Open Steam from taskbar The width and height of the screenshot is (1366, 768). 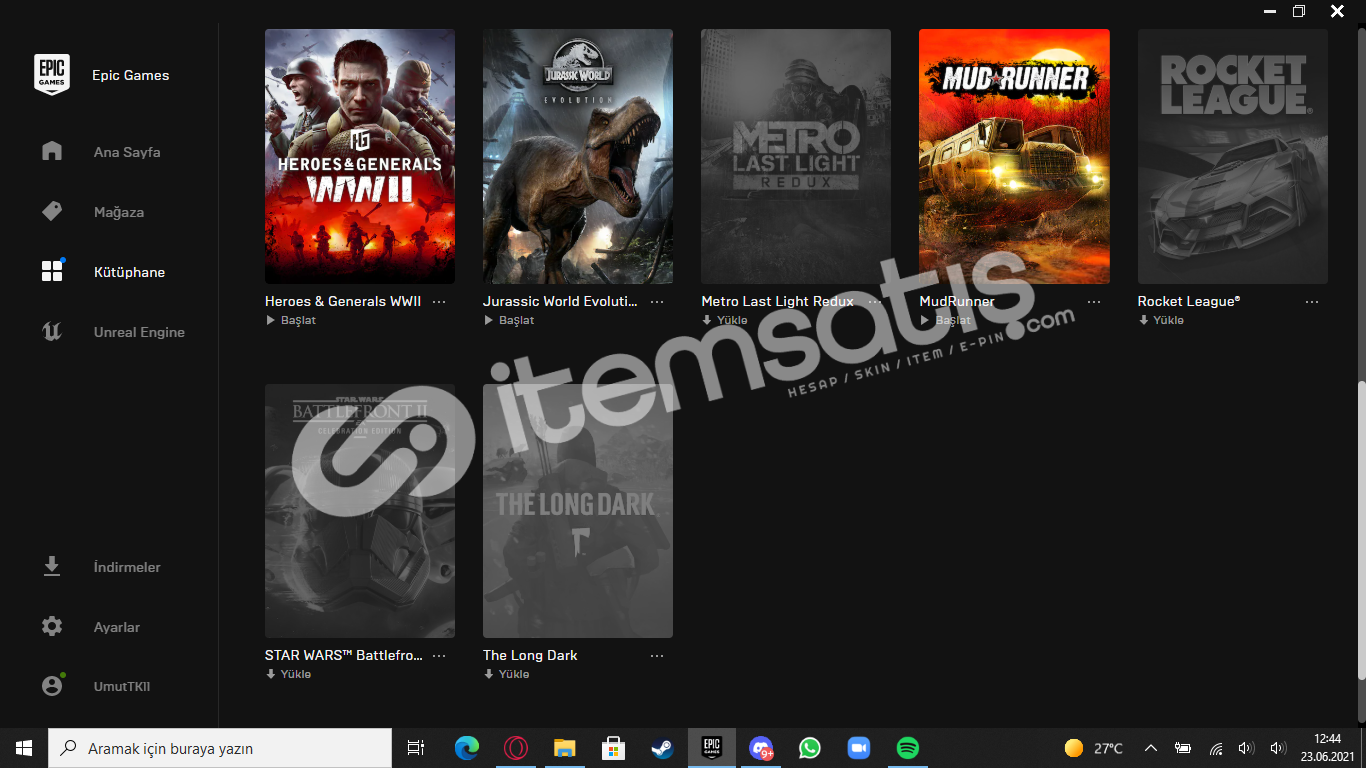(x=662, y=748)
